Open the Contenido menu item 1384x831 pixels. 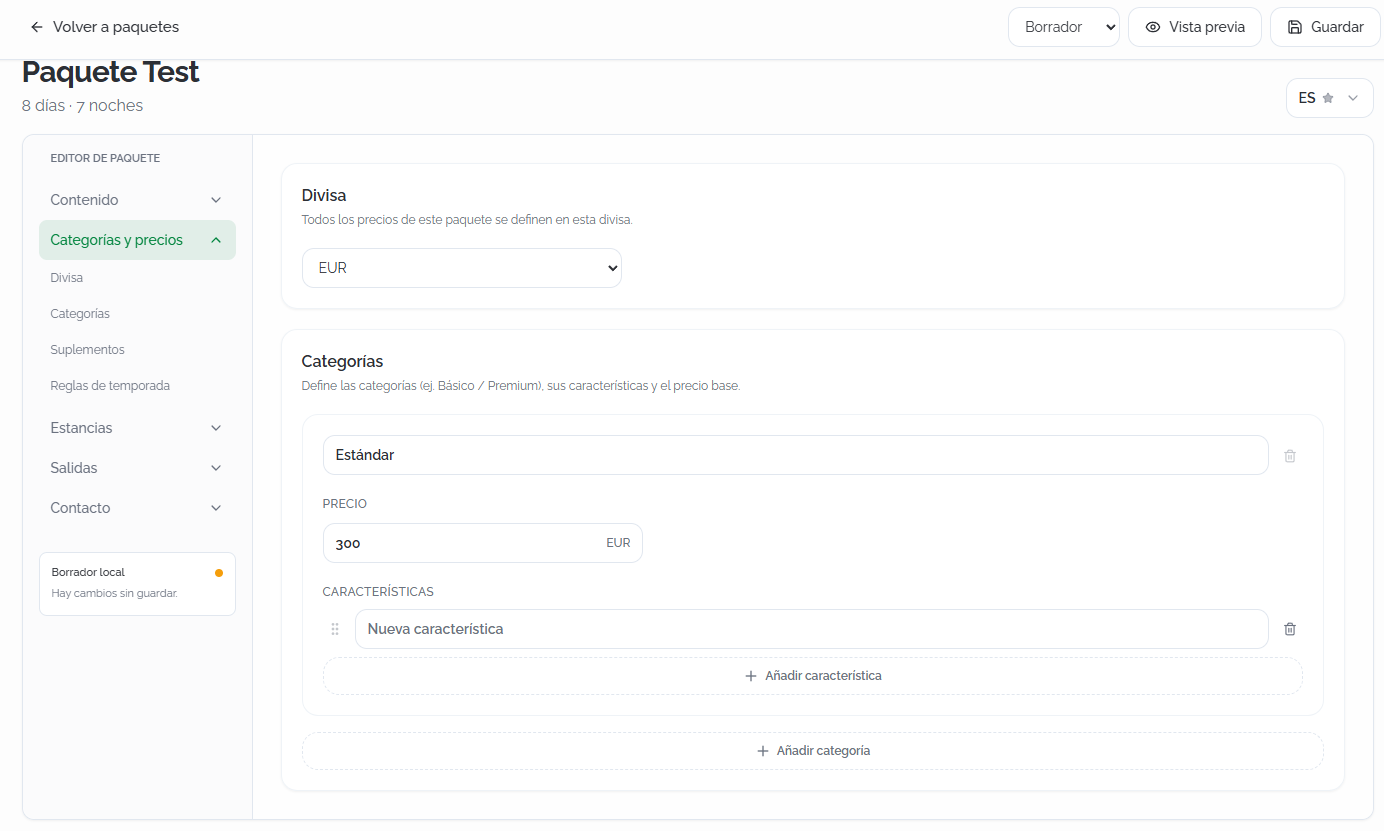tap(137, 200)
